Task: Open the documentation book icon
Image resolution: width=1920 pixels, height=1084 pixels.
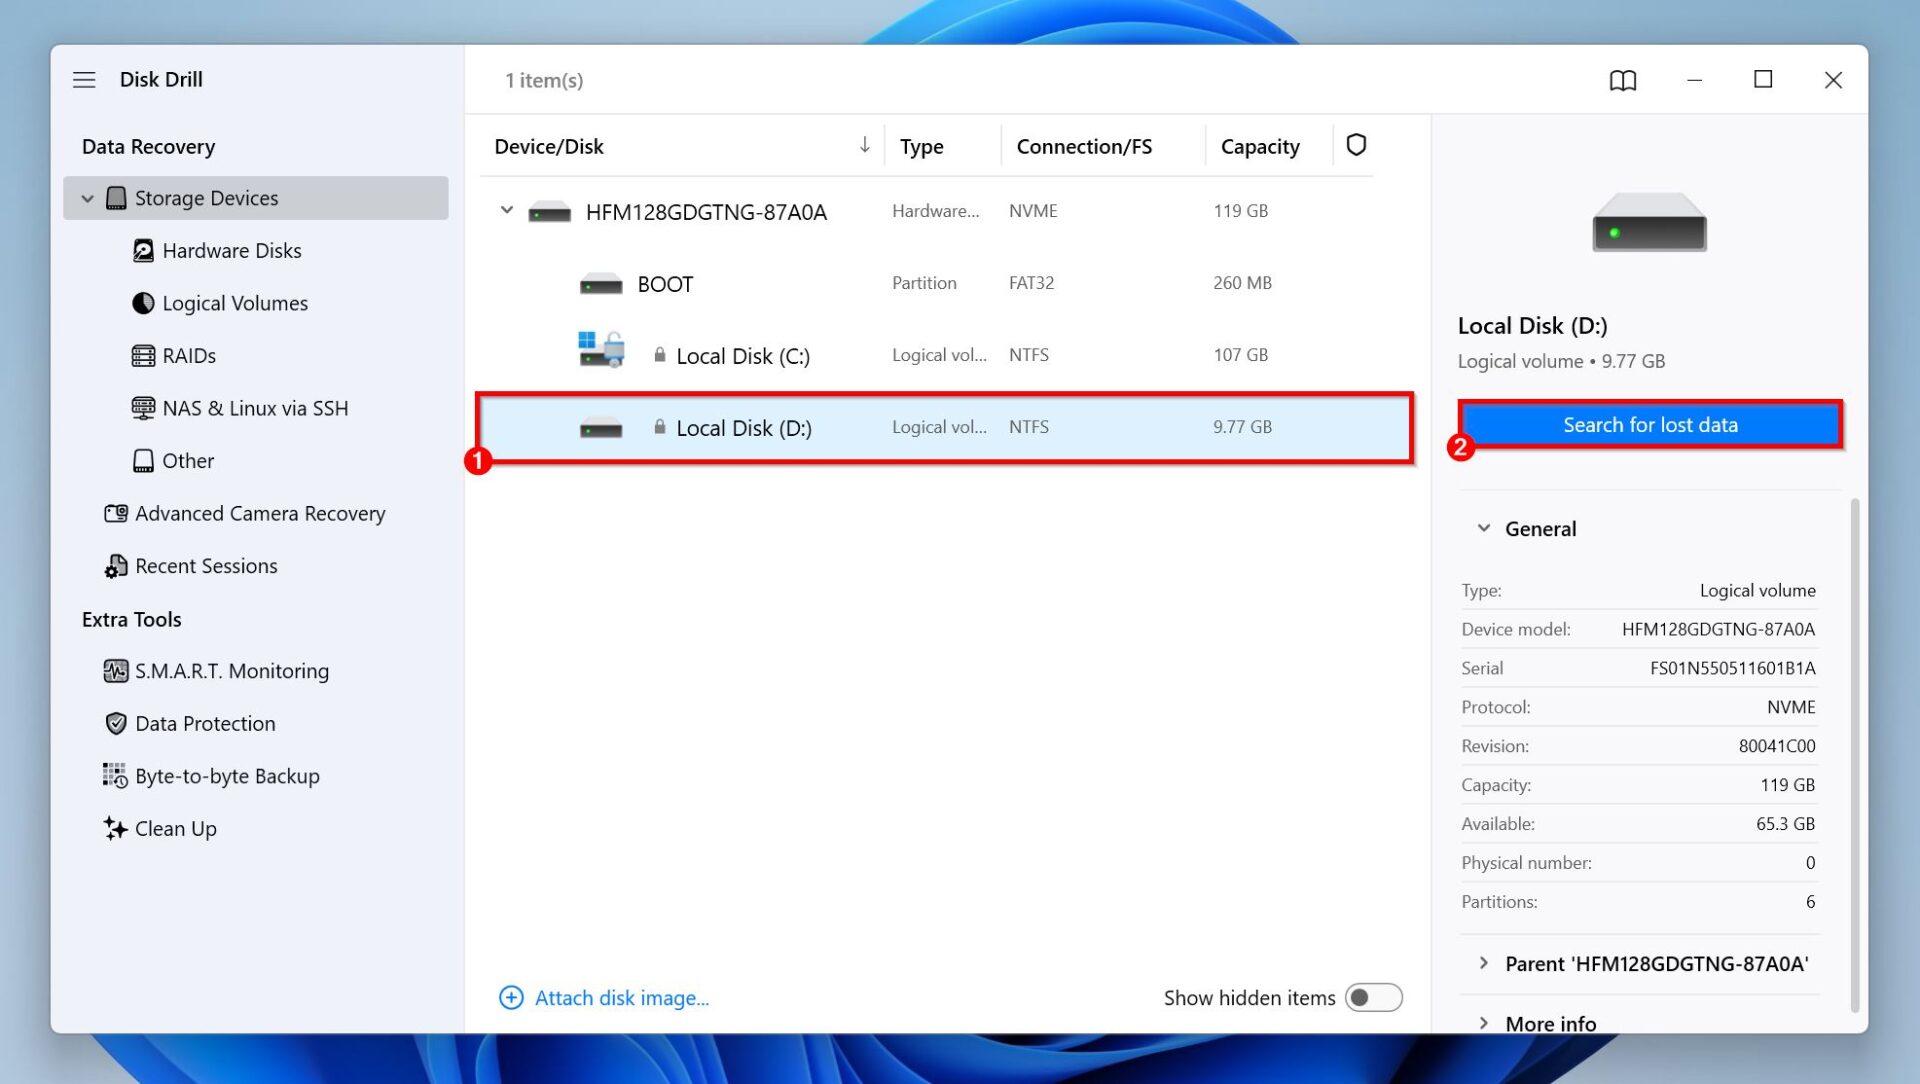Action: point(1623,80)
